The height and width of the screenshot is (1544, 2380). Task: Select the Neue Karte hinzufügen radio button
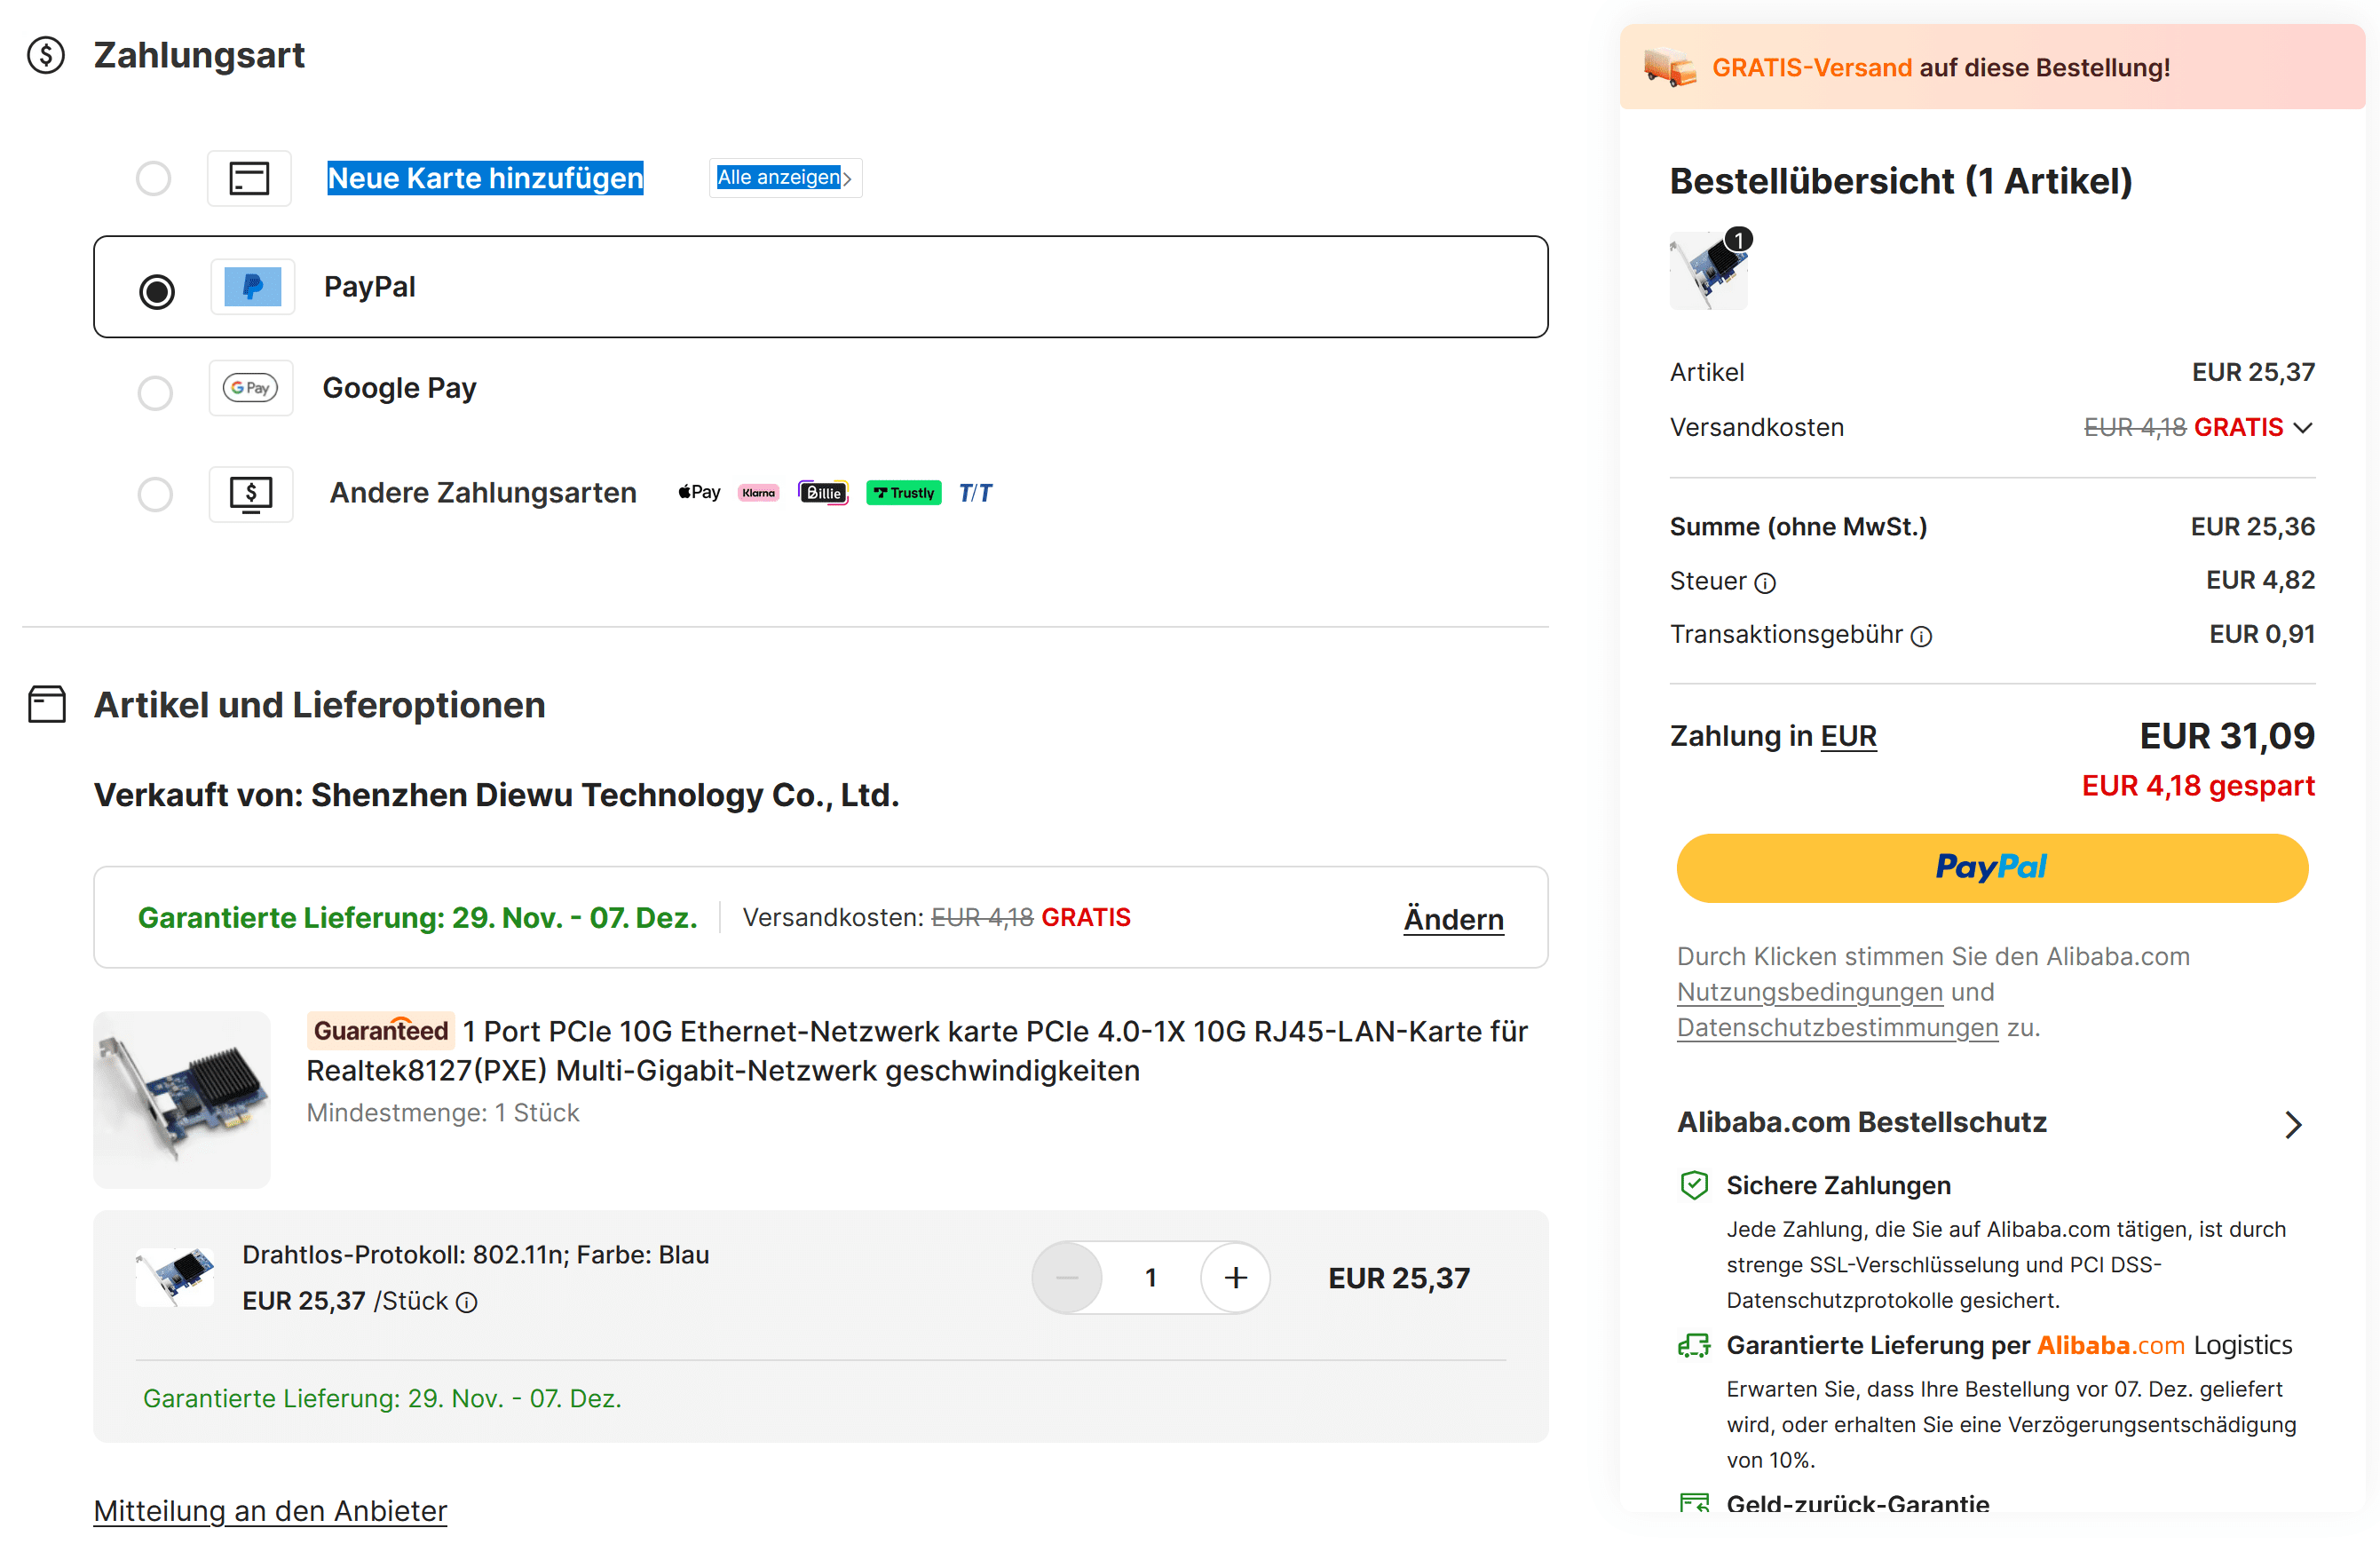(154, 179)
